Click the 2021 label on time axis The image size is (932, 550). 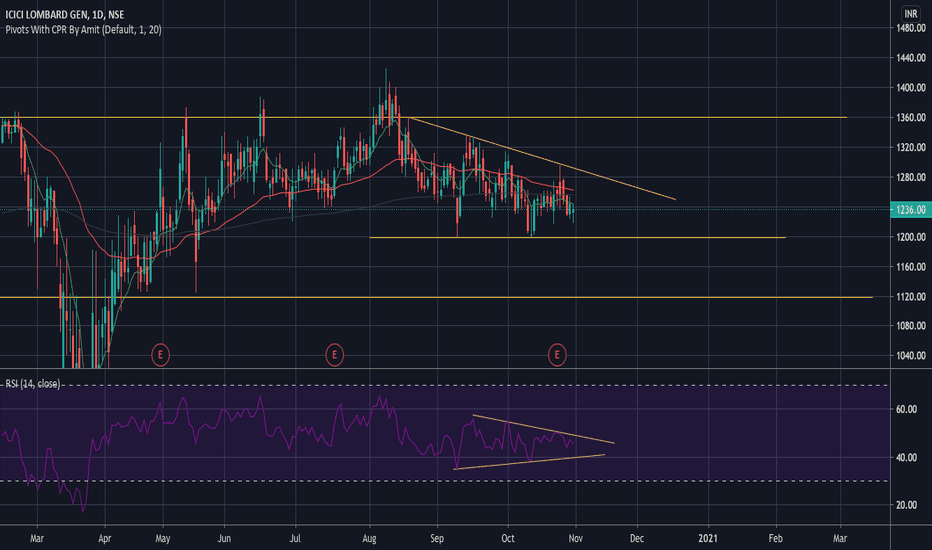[708, 539]
